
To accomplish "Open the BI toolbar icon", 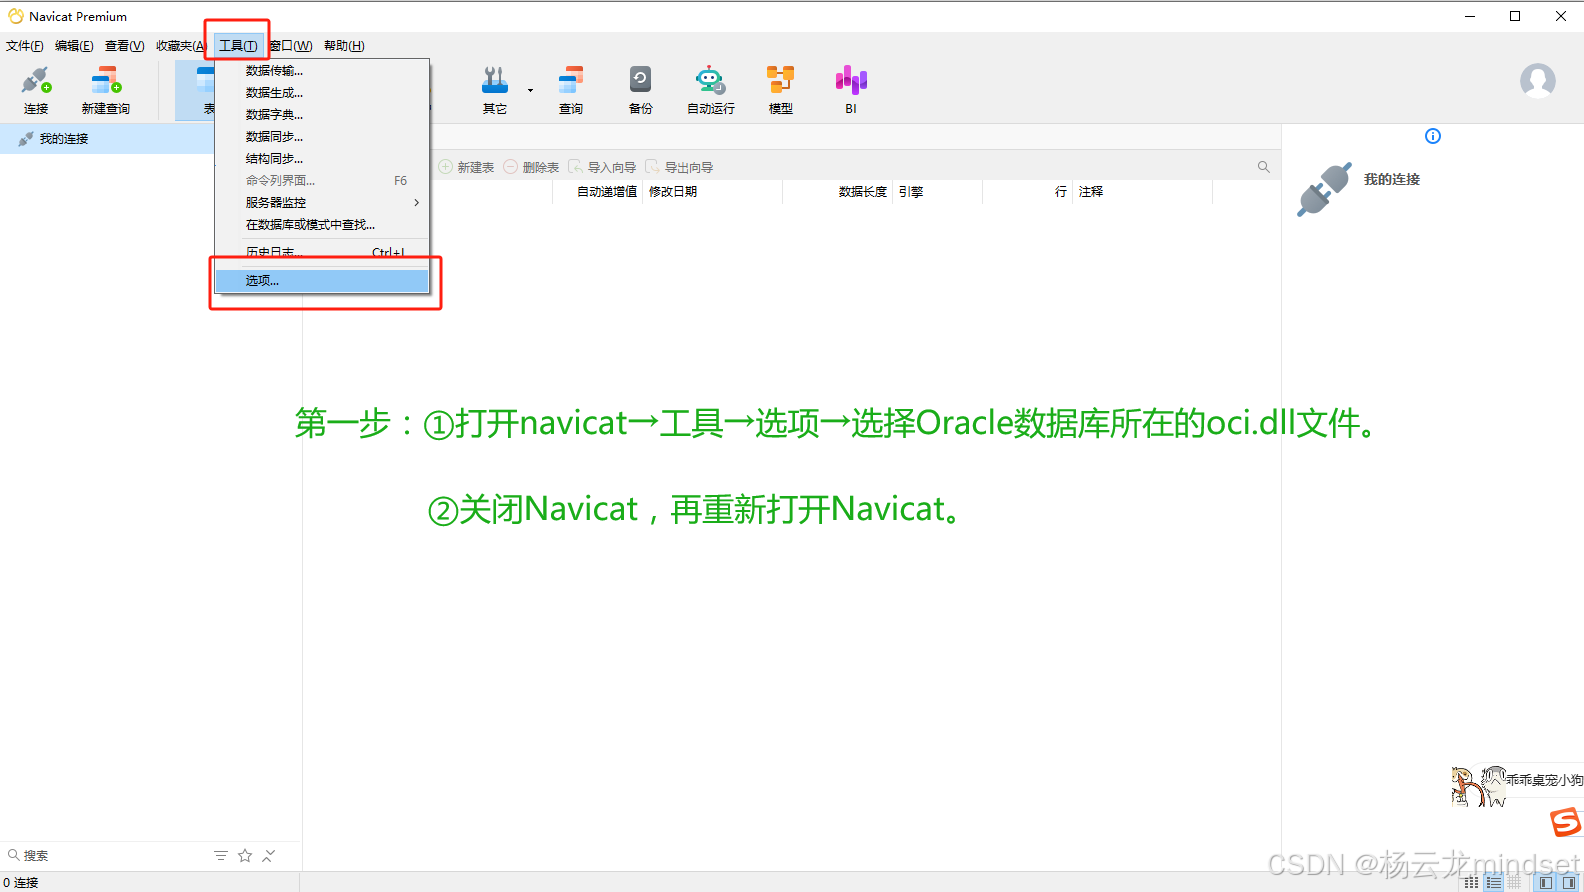I will [x=851, y=90].
